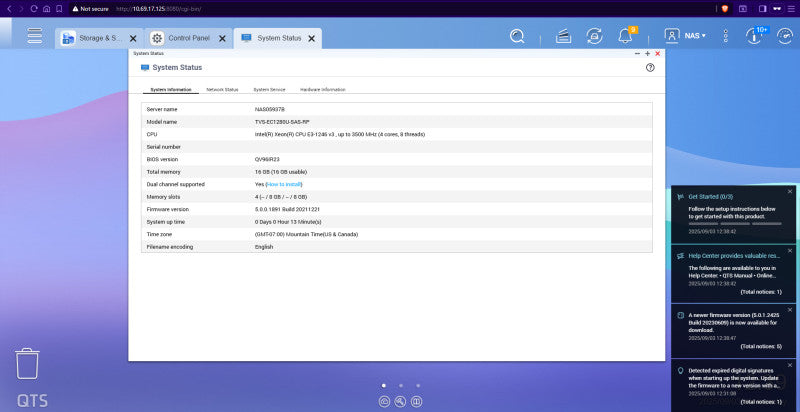The image size is (800, 412).
Task: Click firmware version 5.0.0.1891 Build 20211221
Action: [x=287, y=209]
